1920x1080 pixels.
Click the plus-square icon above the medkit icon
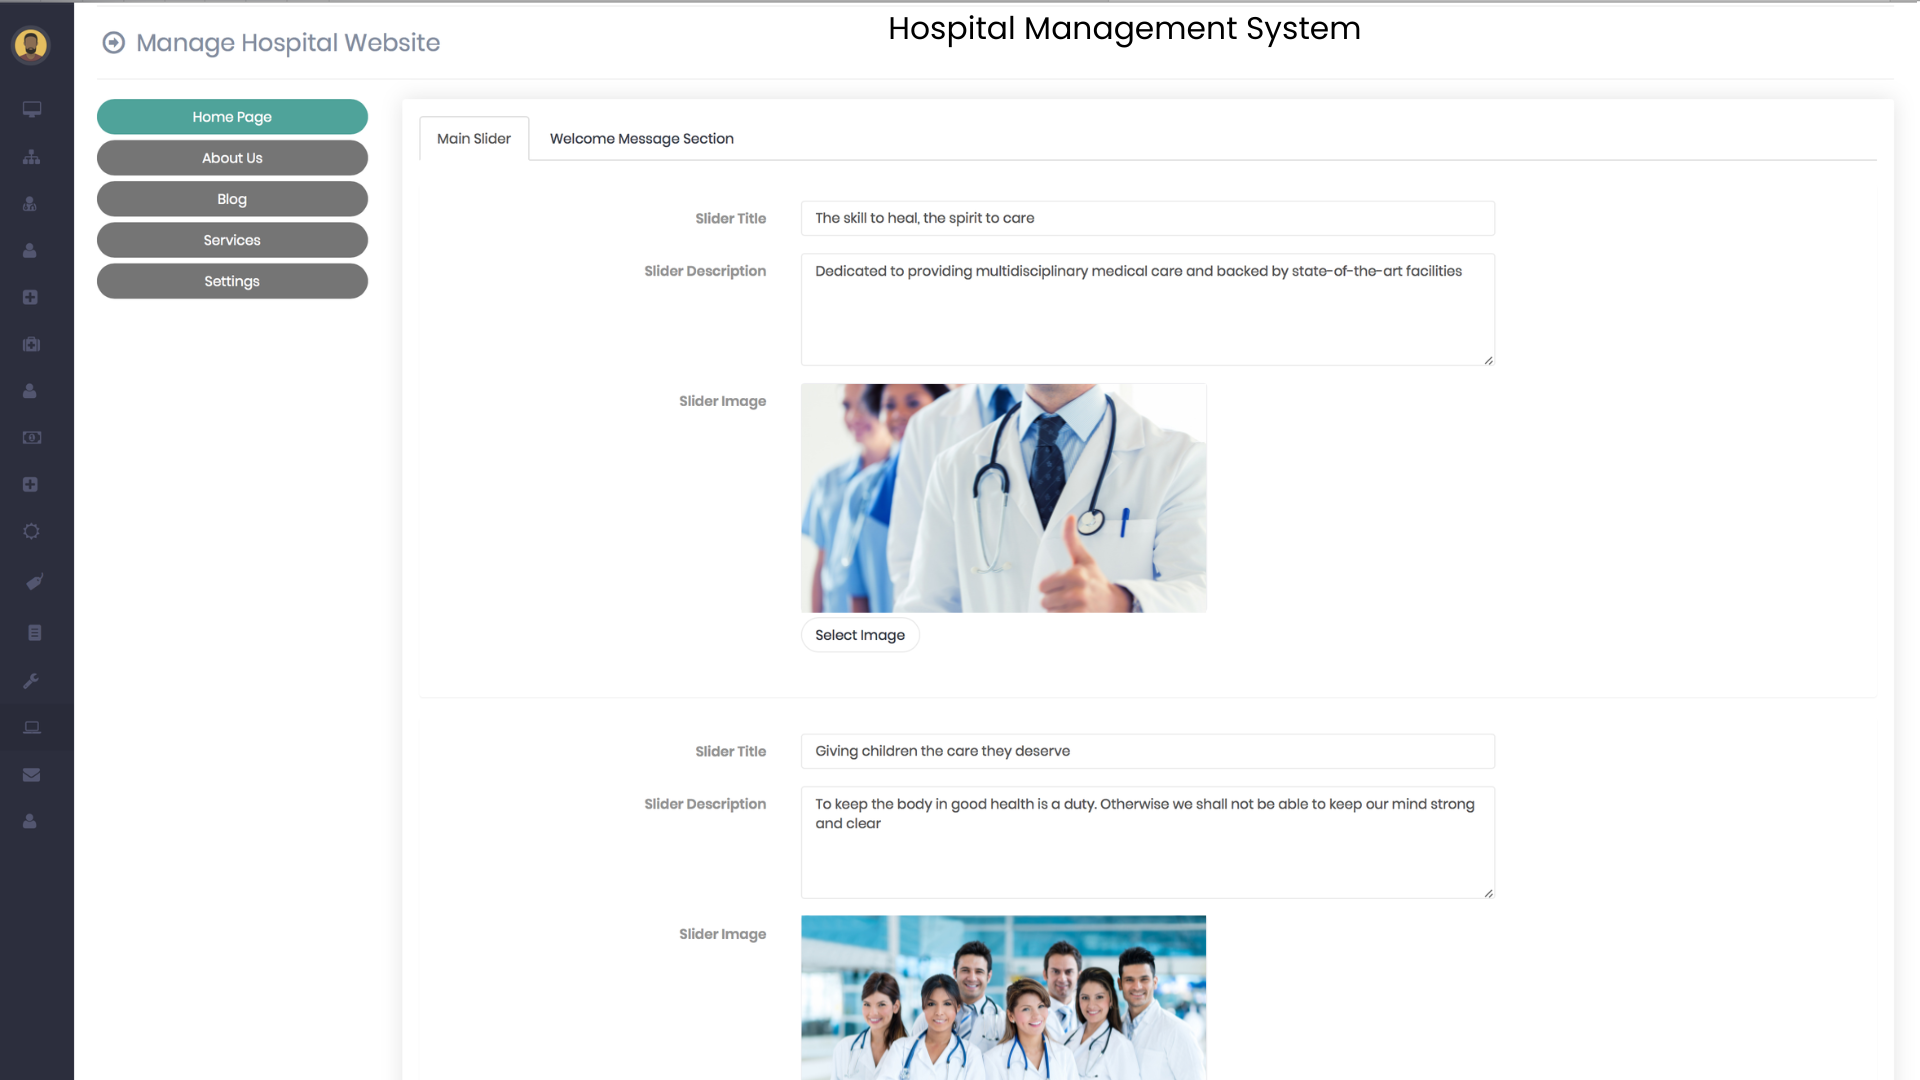30,297
